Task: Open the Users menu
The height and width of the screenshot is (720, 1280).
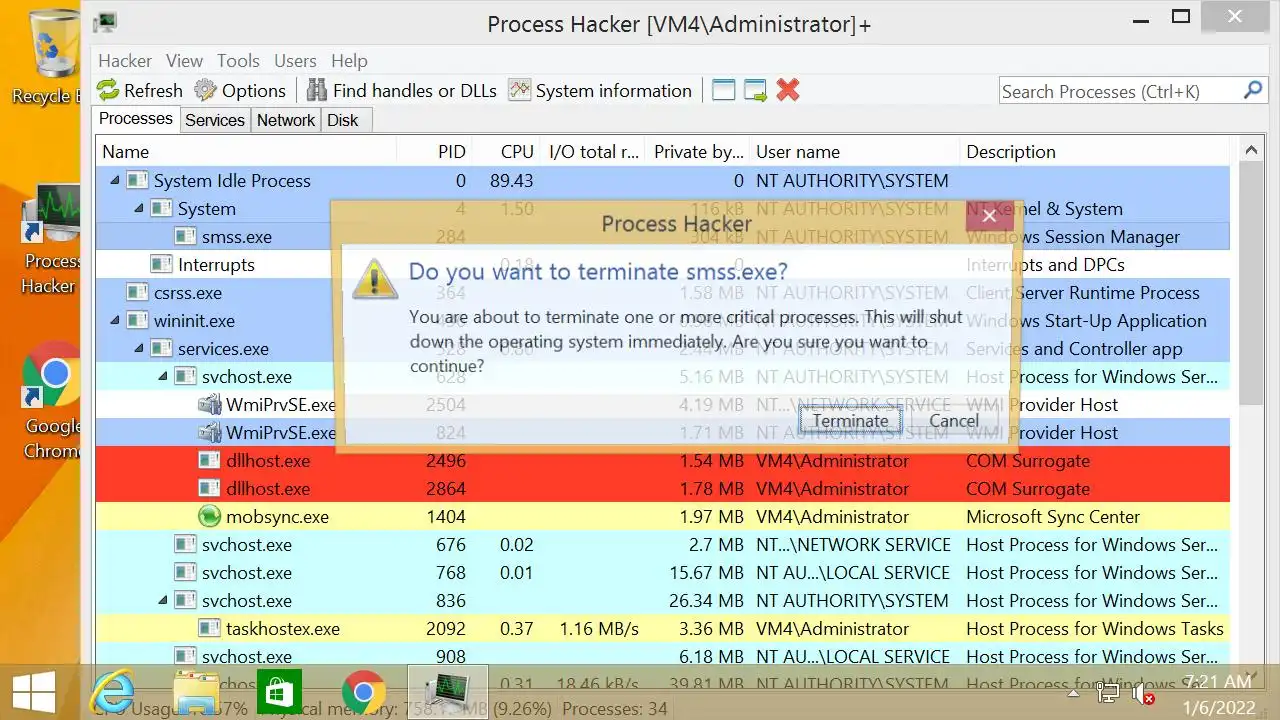Action: pos(295,61)
